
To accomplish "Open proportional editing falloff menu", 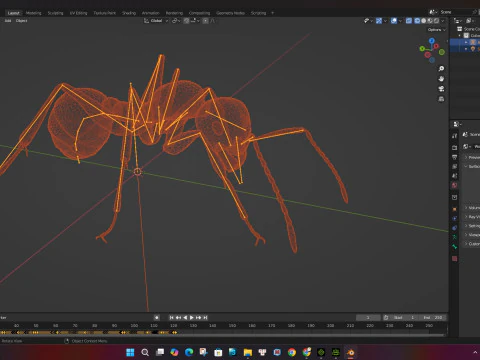I will (212, 21).
